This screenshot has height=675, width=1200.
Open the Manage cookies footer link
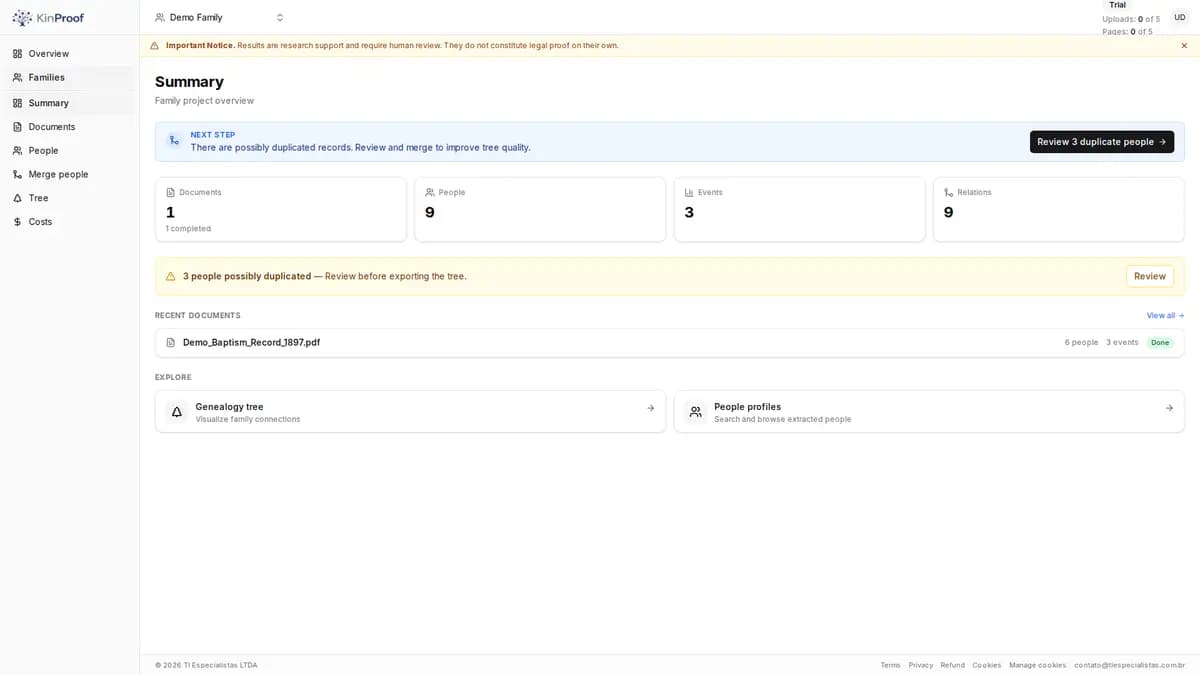pyautogui.click(x=1037, y=665)
